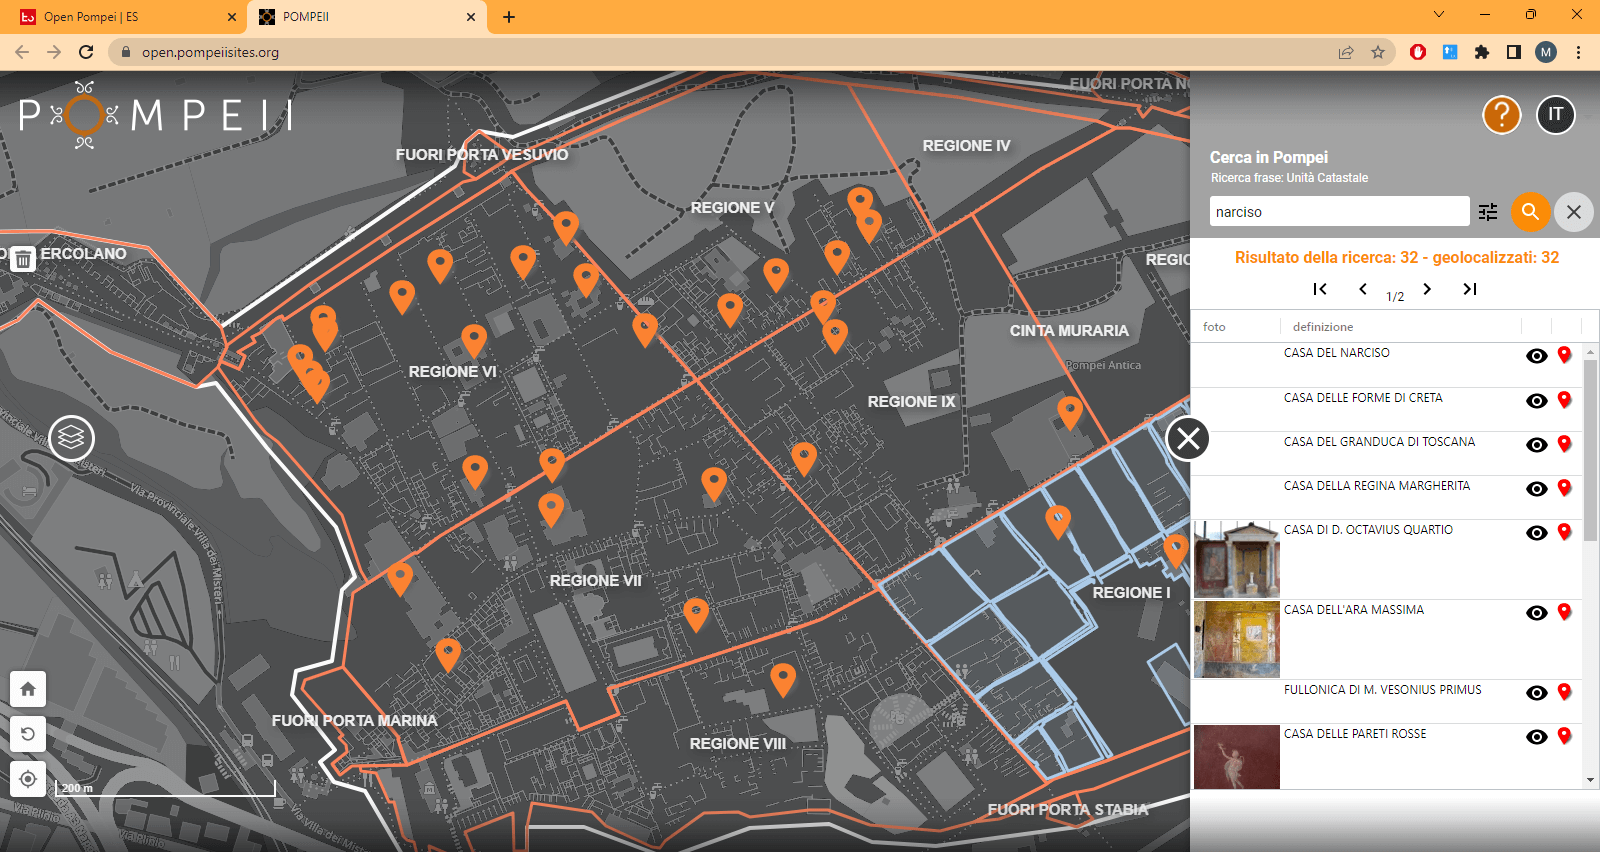Click the trash icon near Ercolano

point(23,259)
